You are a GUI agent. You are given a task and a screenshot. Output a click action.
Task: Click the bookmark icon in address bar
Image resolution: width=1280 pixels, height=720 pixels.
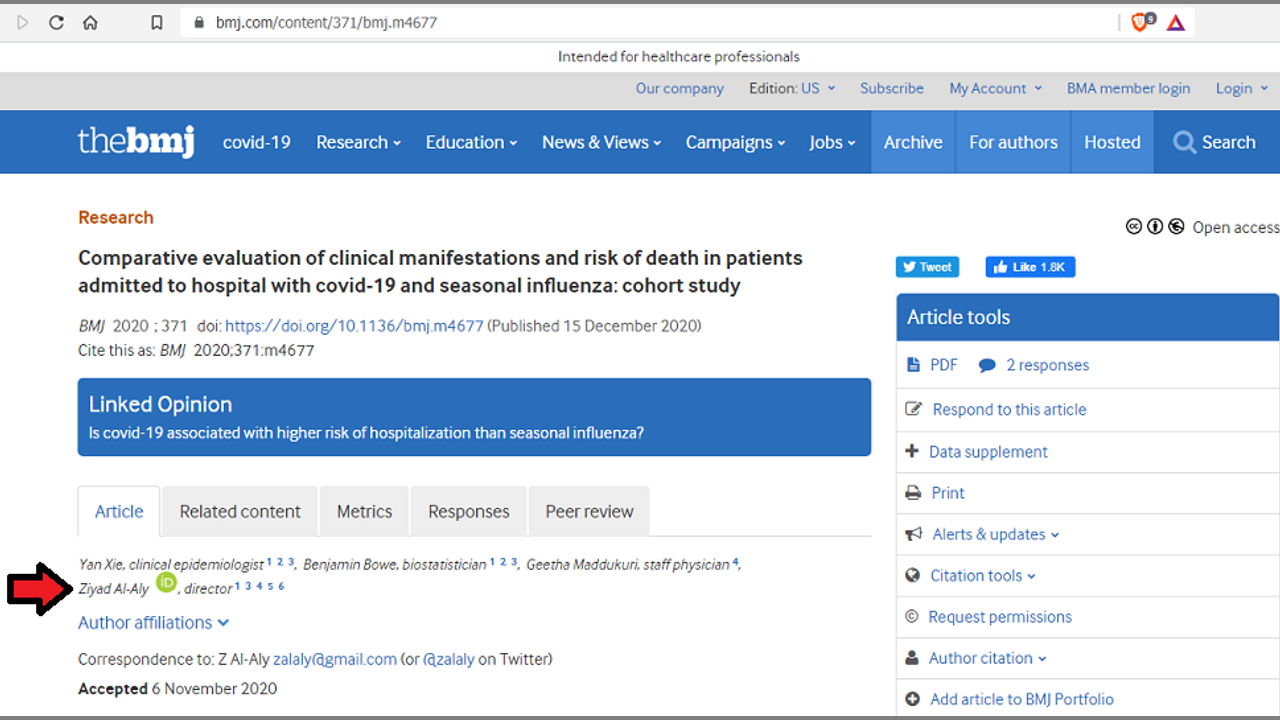tap(157, 22)
